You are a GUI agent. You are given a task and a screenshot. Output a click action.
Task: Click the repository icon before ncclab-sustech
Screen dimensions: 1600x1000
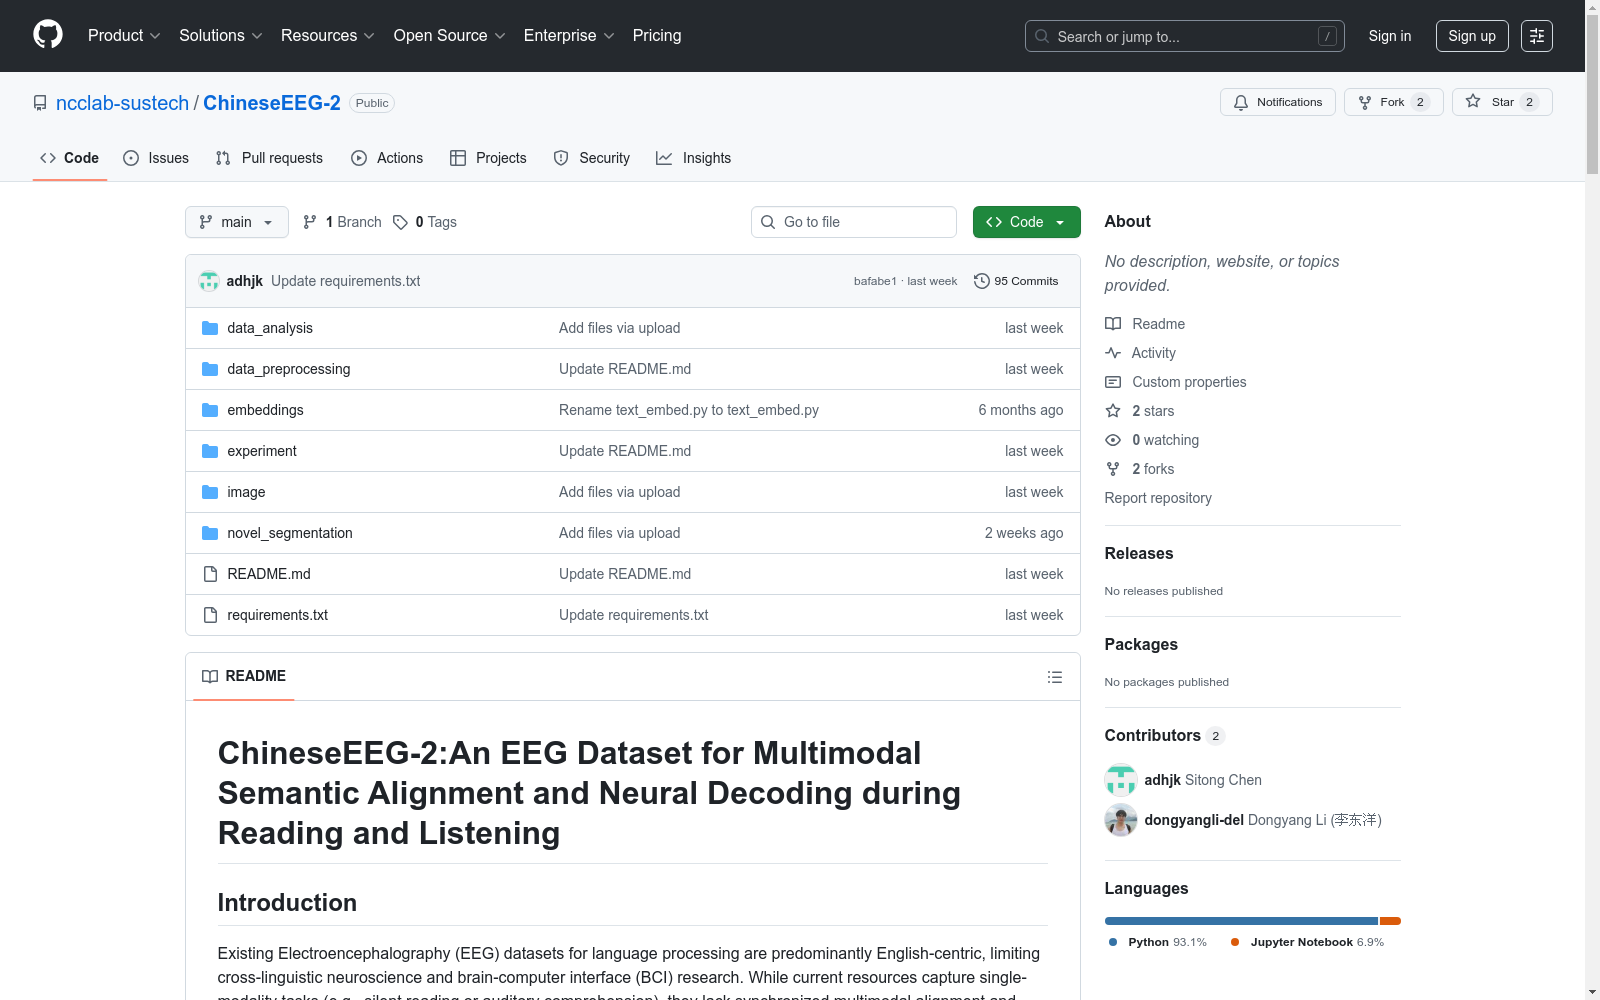tap(40, 103)
